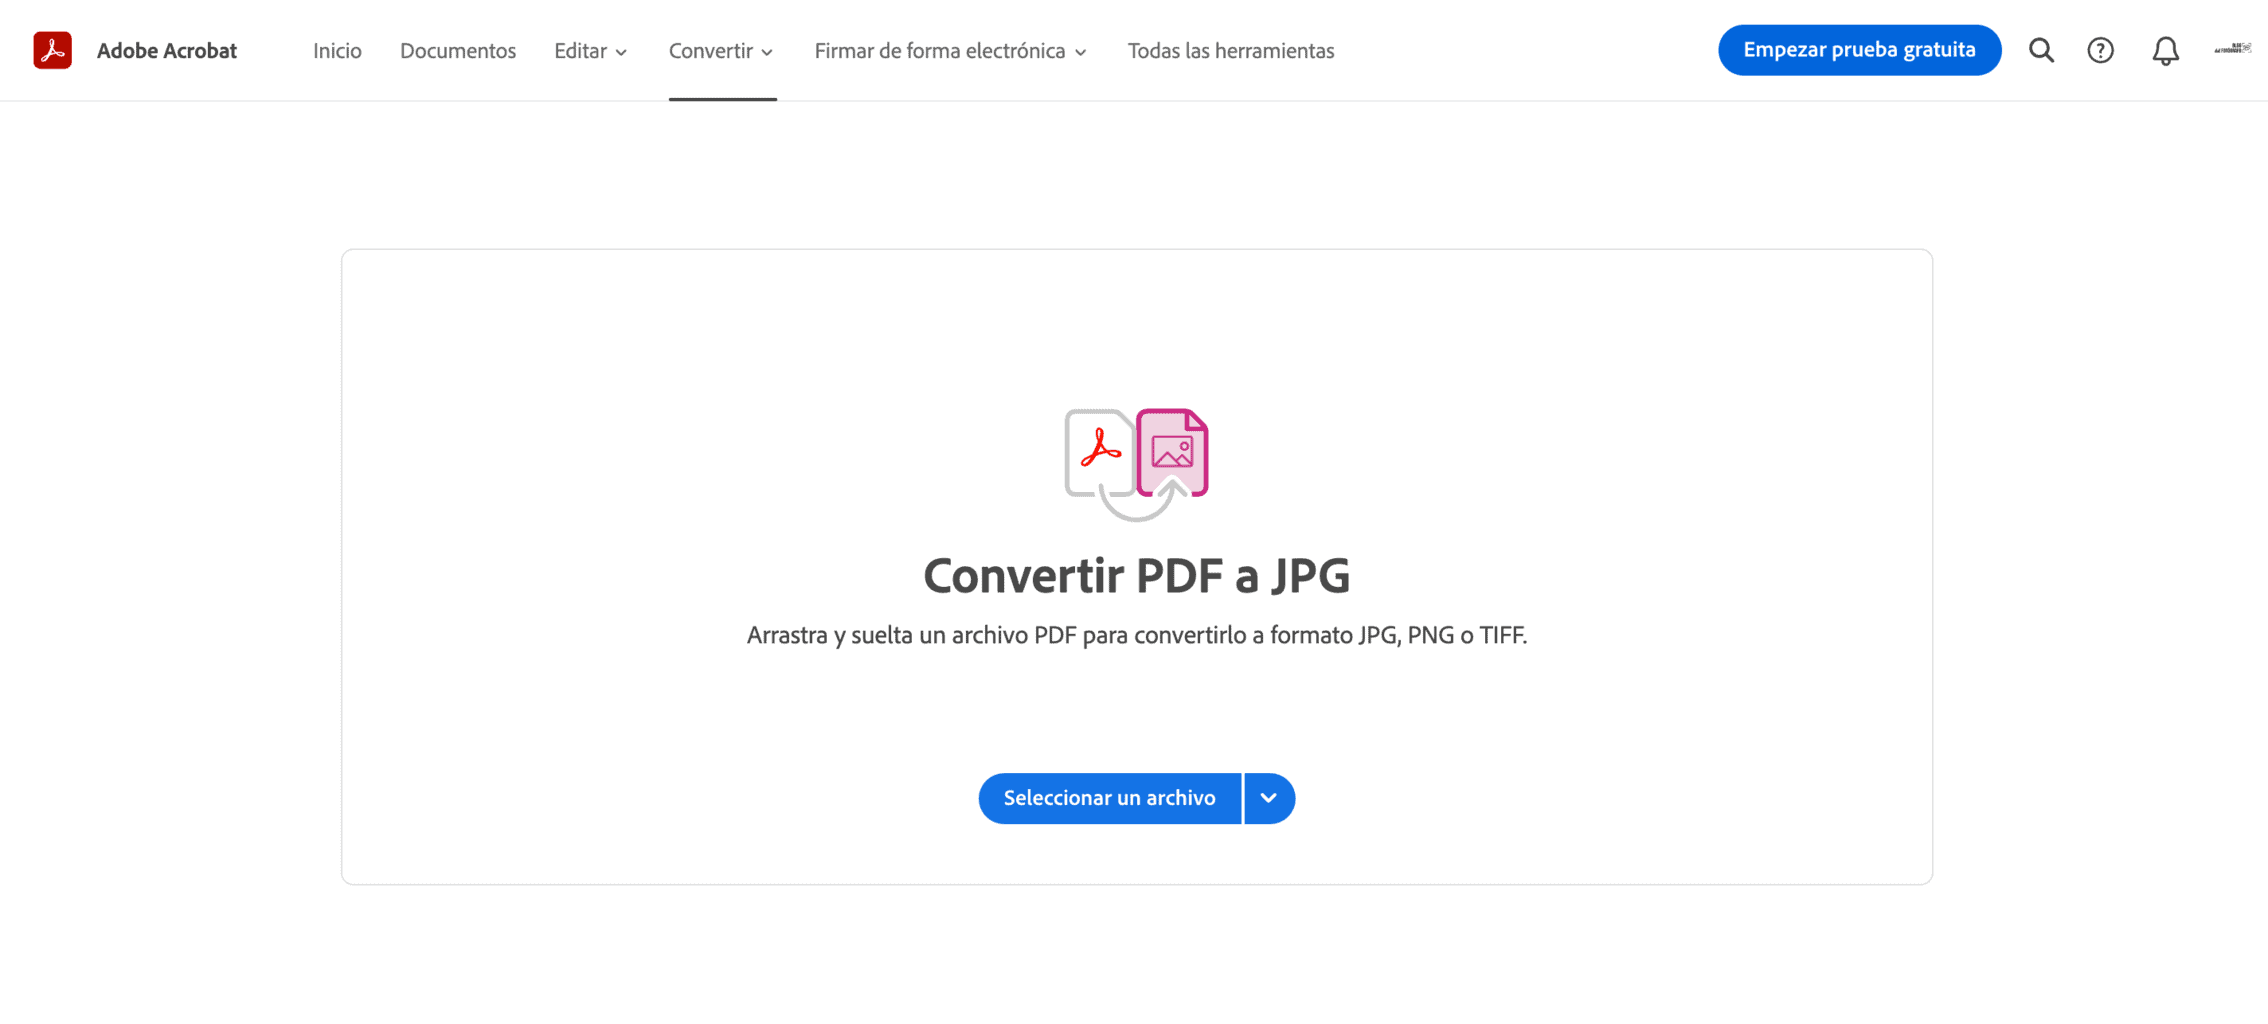Go to Inicio tab
Viewport: 2268px width, 1024px height.
(x=337, y=51)
